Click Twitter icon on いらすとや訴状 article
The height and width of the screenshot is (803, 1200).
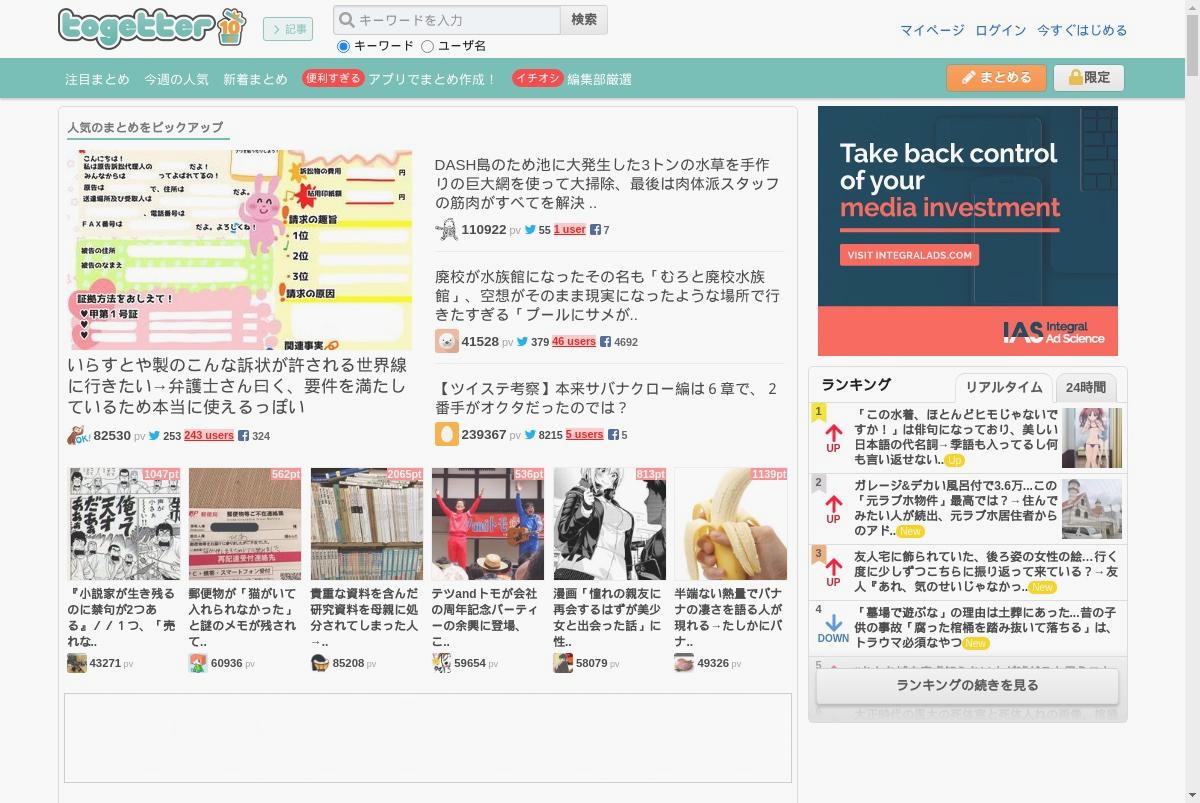[x=155, y=436]
